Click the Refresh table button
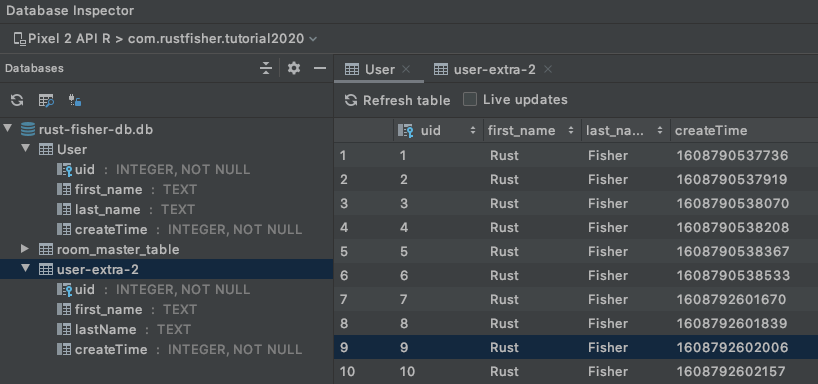 [398, 100]
